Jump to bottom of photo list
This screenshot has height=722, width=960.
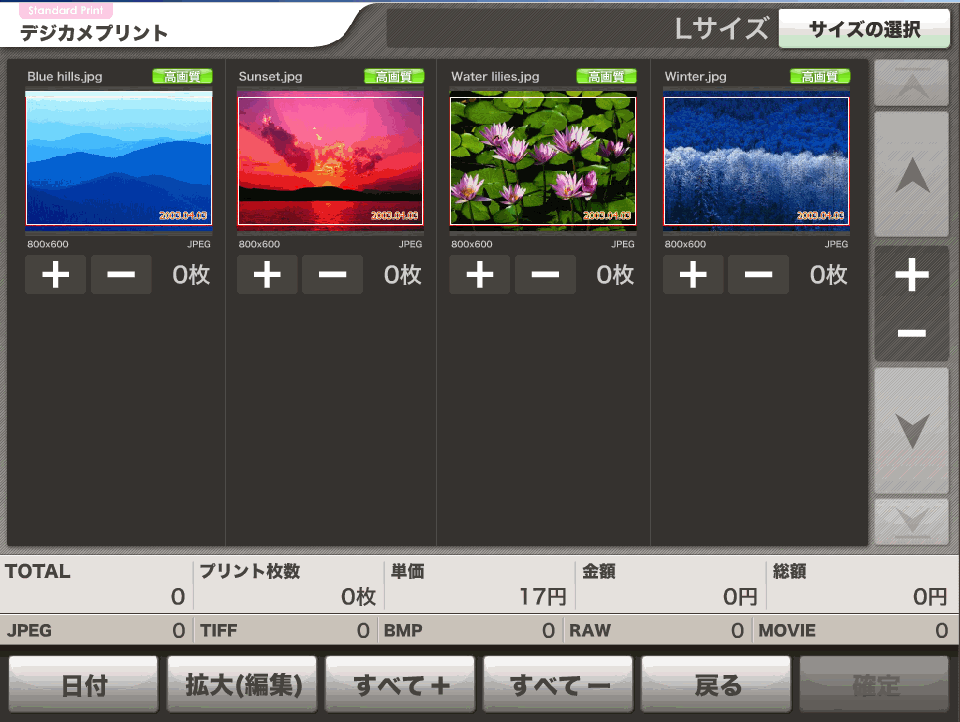(x=911, y=521)
